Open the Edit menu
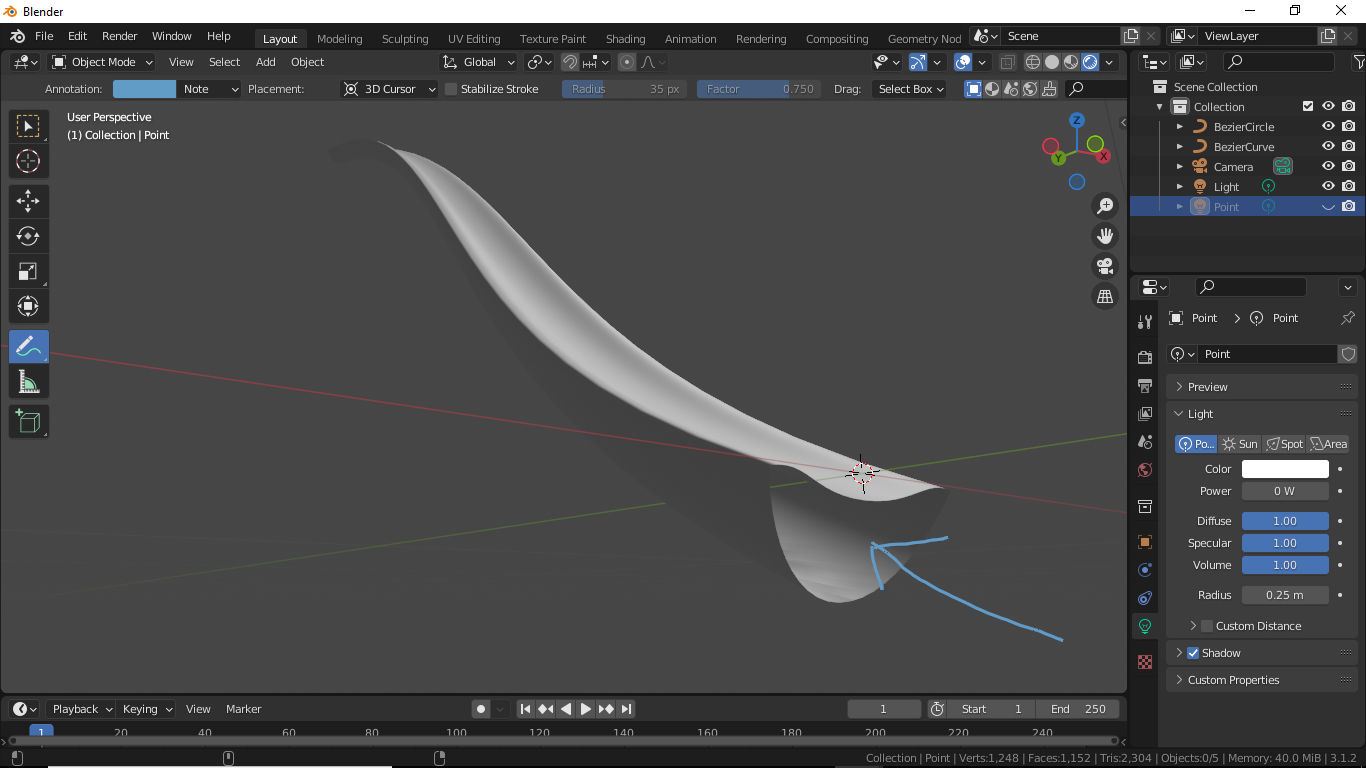The width and height of the screenshot is (1366, 768). click(x=77, y=36)
